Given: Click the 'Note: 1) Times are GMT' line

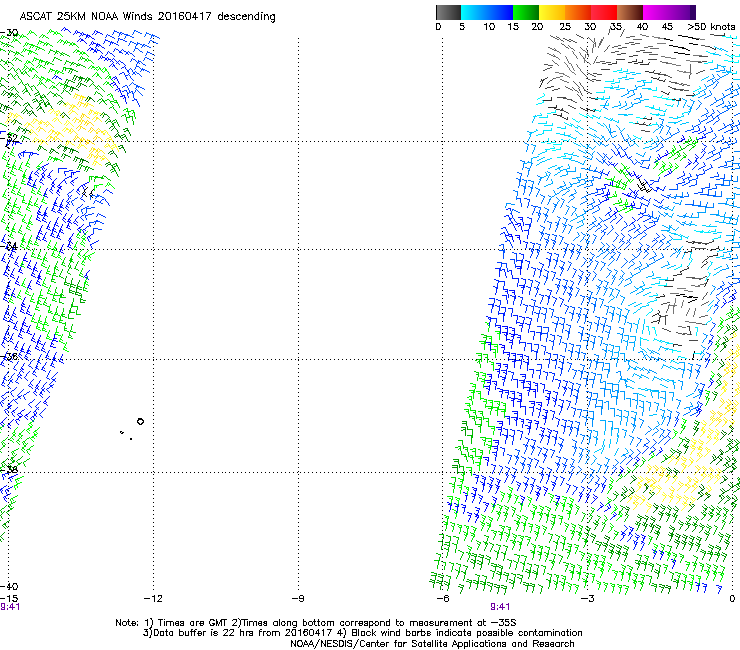Looking at the screenshot, I should point(316,623).
